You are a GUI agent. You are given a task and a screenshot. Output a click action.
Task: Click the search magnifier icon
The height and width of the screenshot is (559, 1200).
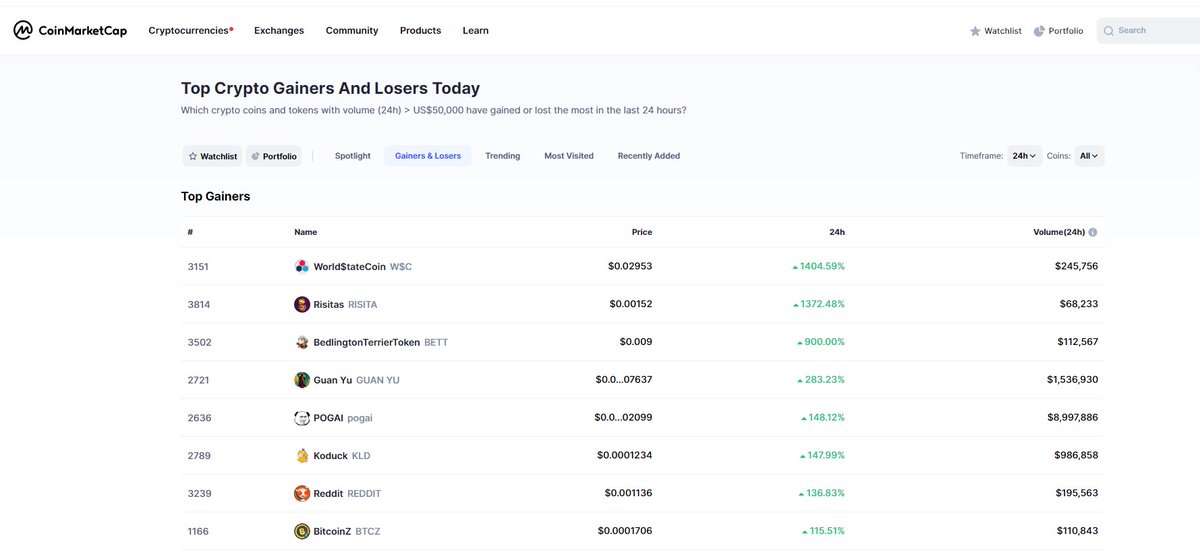[x=1108, y=31]
